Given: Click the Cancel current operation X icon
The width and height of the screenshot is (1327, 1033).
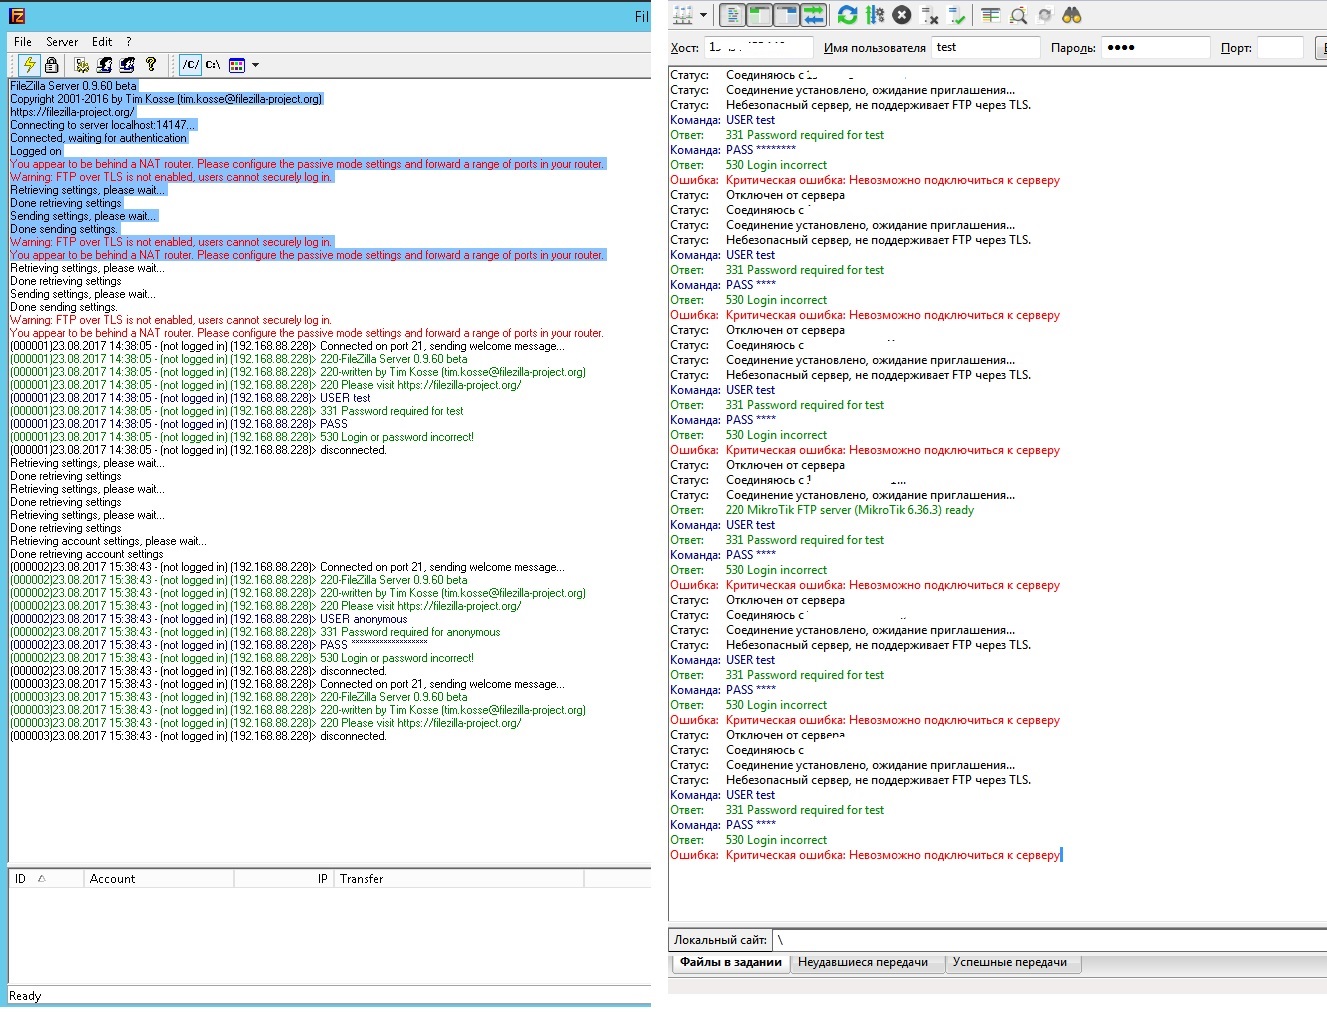Looking at the screenshot, I should pos(902,15).
